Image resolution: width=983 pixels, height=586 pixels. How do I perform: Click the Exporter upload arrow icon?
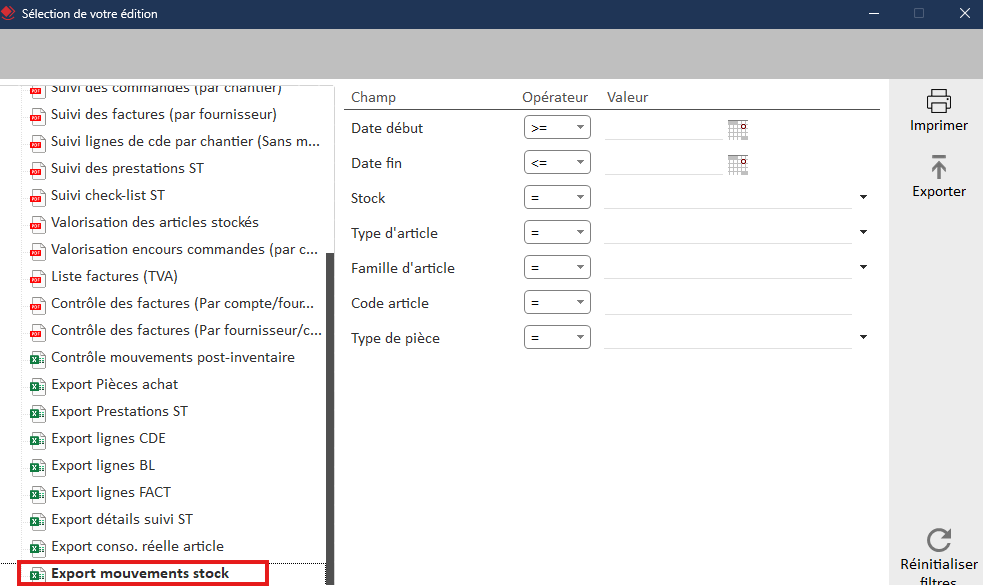(x=938, y=167)
